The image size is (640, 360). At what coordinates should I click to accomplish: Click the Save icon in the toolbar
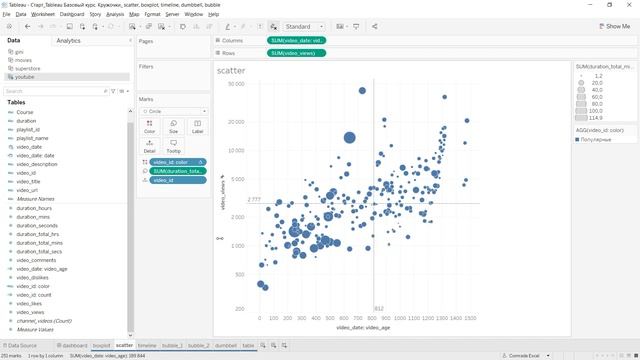[69, 27]
